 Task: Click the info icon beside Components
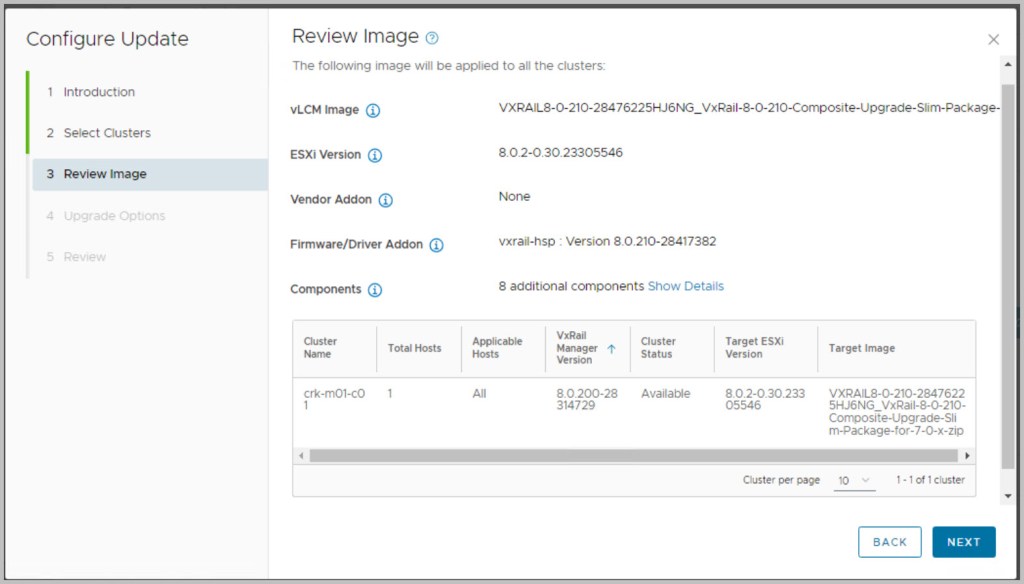[375, 290]
